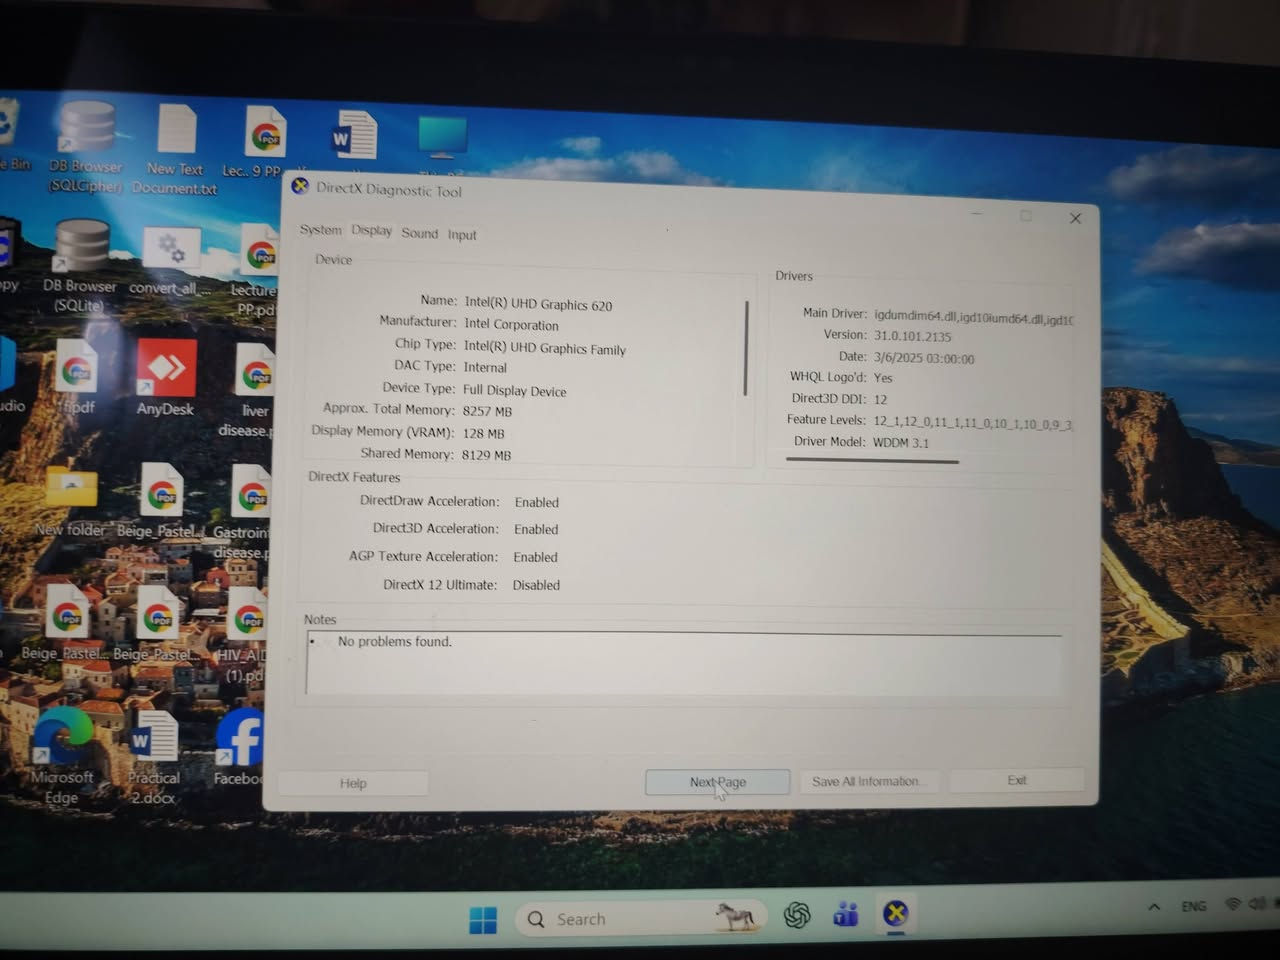Click the Save All Information button

867,781
